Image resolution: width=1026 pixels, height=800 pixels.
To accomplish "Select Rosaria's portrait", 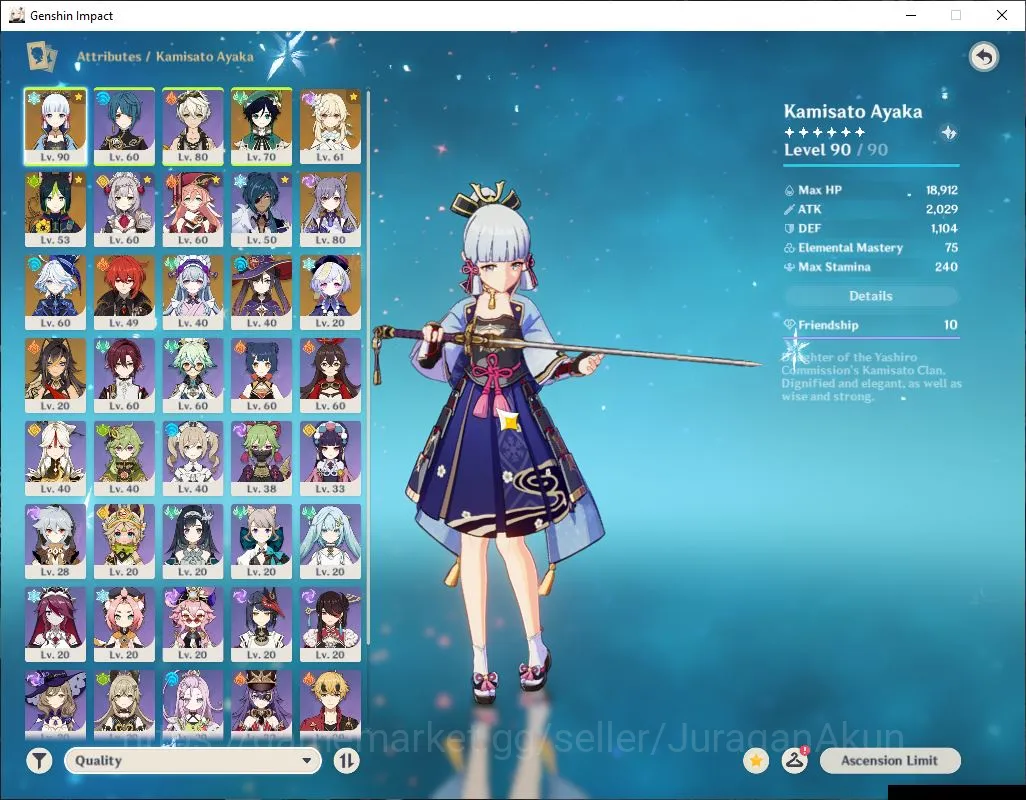I will pyautogui.click(x=56, y=625).
